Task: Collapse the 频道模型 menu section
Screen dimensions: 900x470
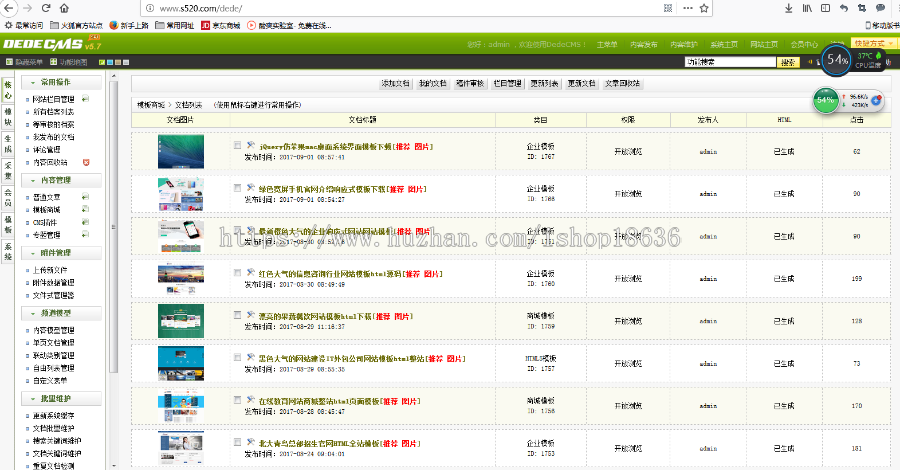Action: click(61, 313)
